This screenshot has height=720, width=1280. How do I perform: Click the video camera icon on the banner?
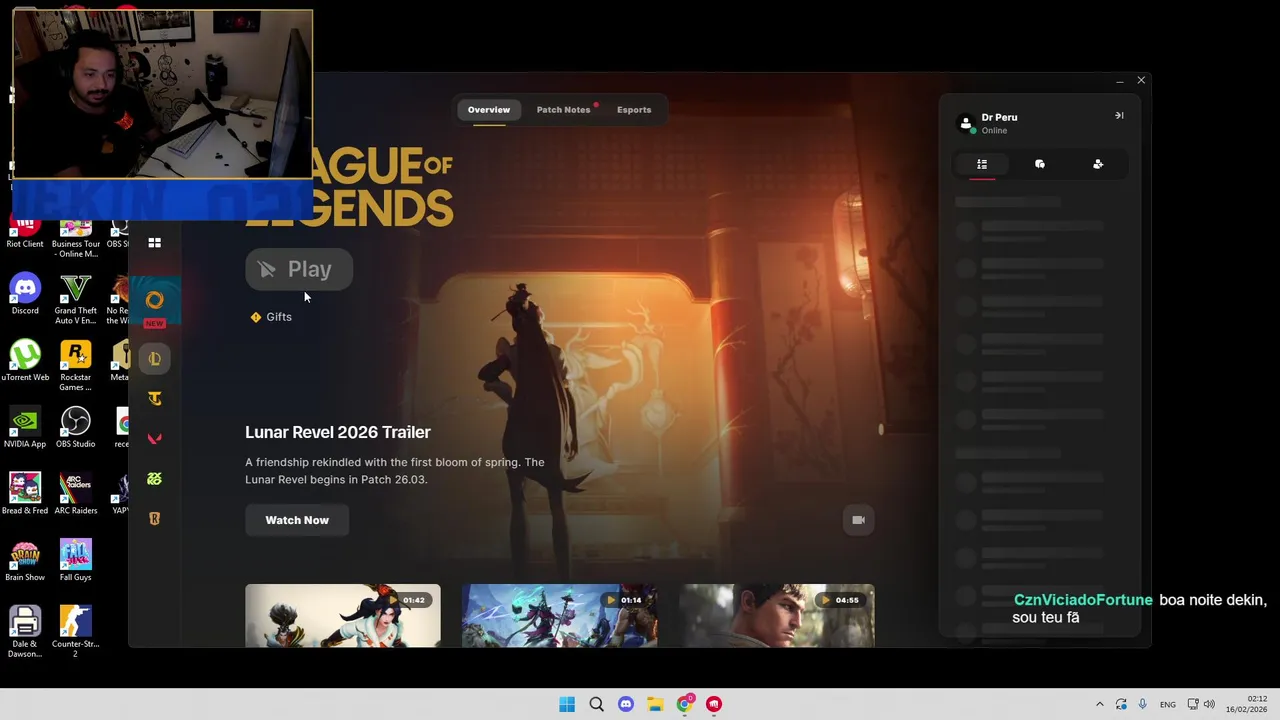pos(858,520)
